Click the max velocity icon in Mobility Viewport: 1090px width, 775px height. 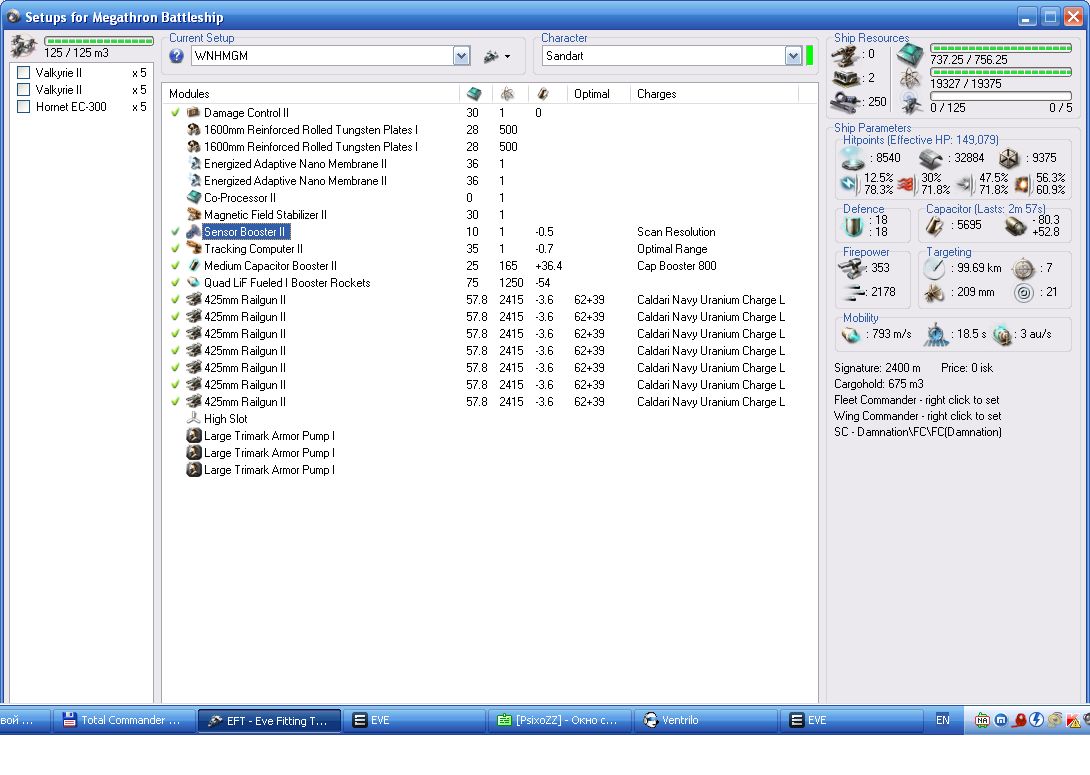(851, 335)
